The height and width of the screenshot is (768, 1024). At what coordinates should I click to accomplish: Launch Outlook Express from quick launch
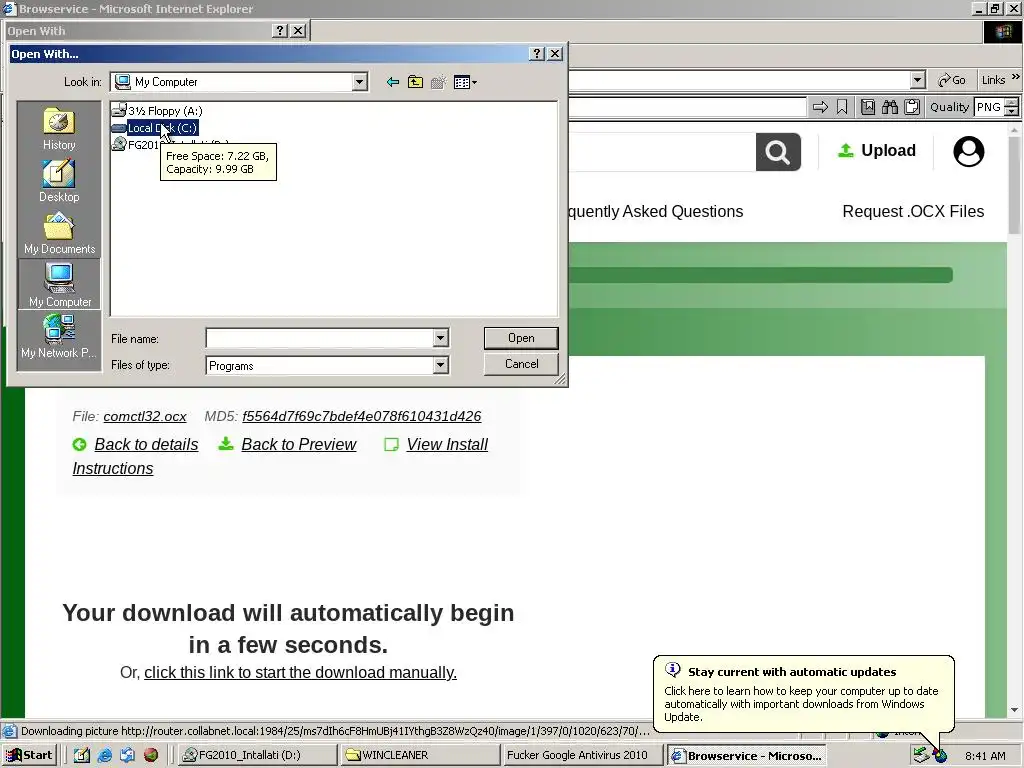127,755
